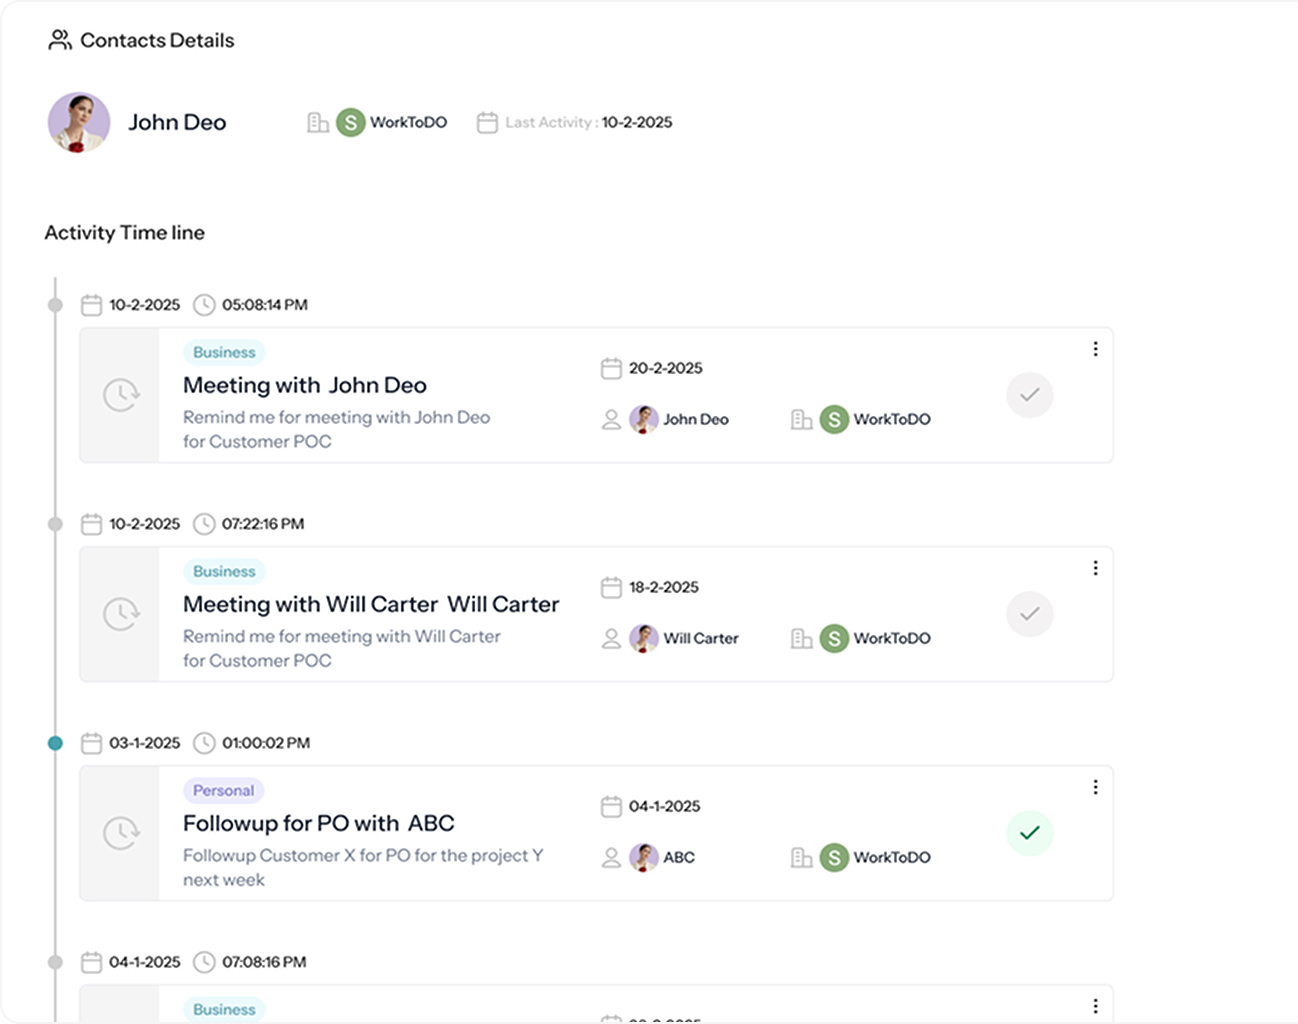Click WorkToDO S badge in Will Carter card

point(834,638)
